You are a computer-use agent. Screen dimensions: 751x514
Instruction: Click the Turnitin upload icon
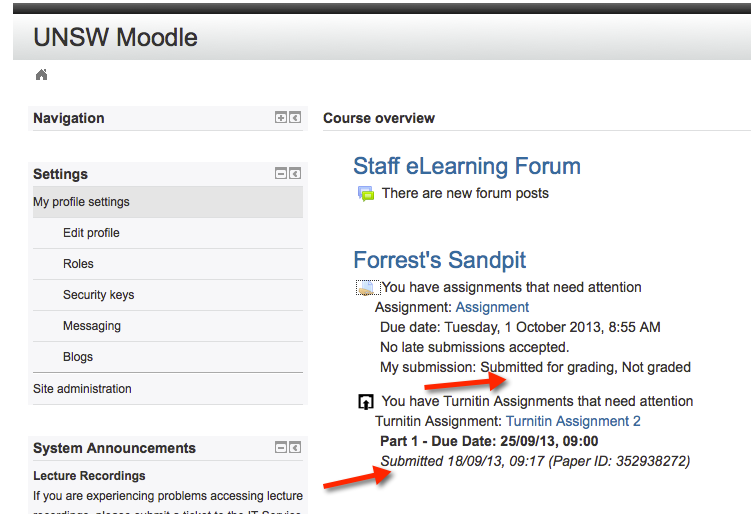tap(366, 401)
